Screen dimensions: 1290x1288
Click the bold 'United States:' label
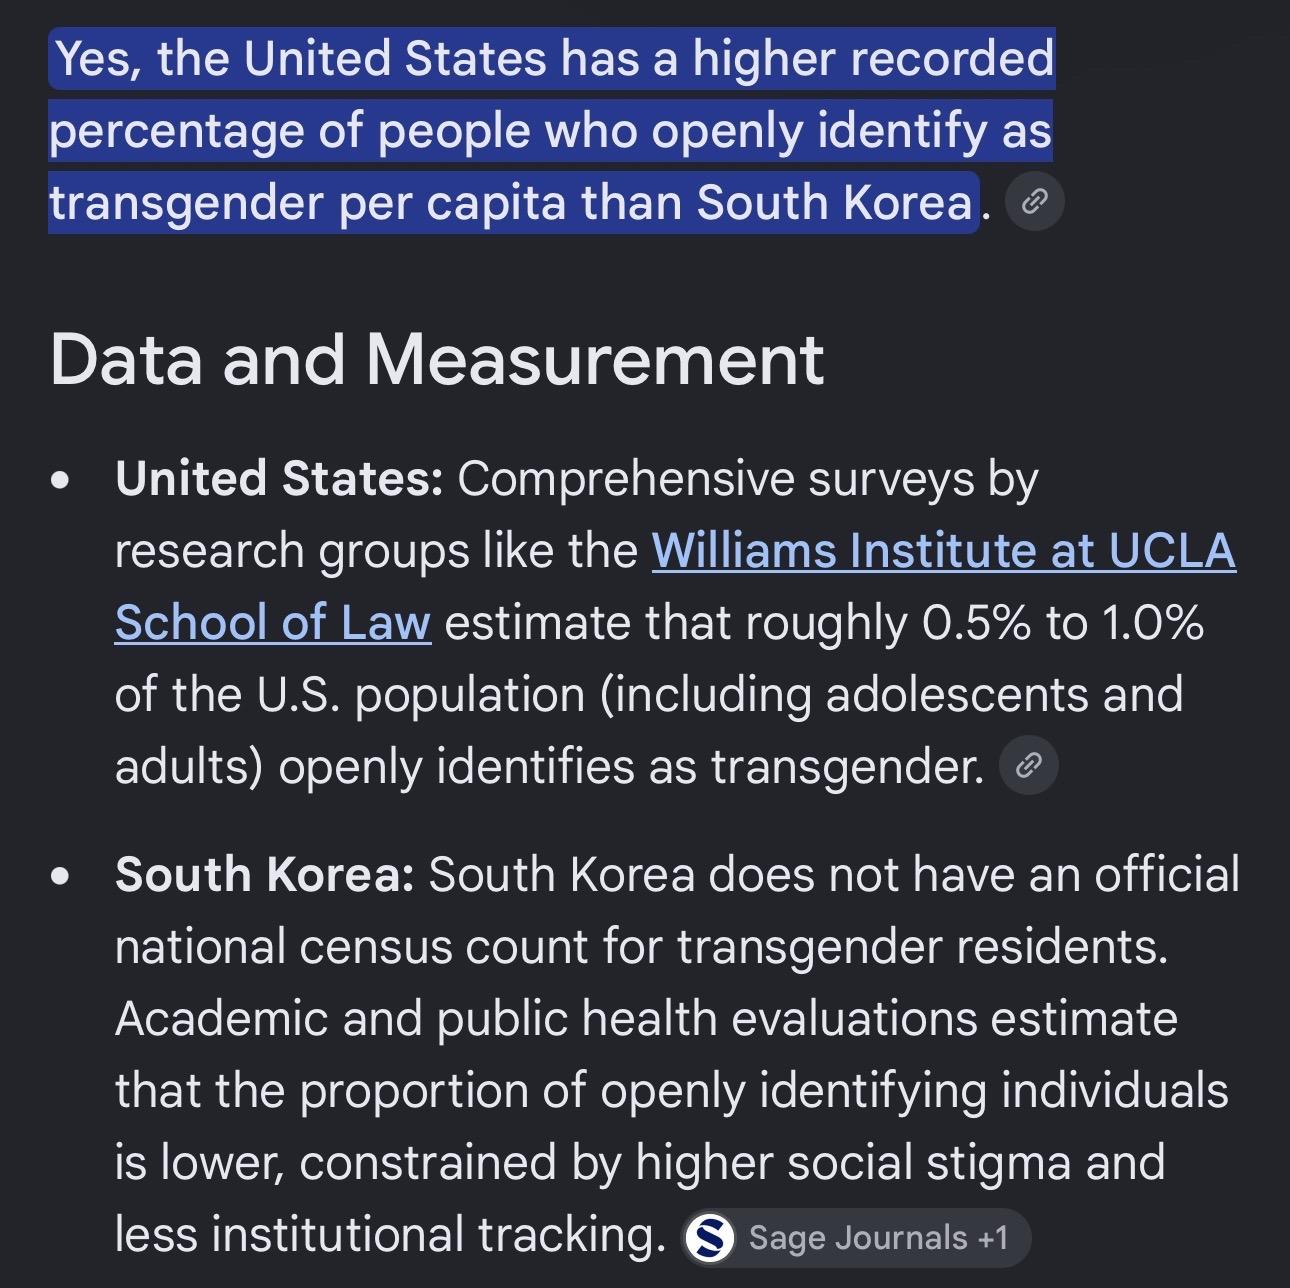(279, 479)
